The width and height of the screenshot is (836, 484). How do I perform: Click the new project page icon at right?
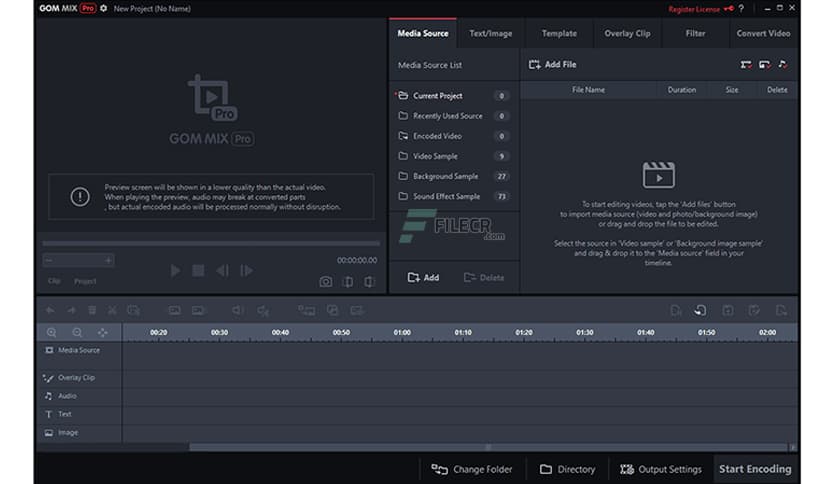(x=675, y=310)
